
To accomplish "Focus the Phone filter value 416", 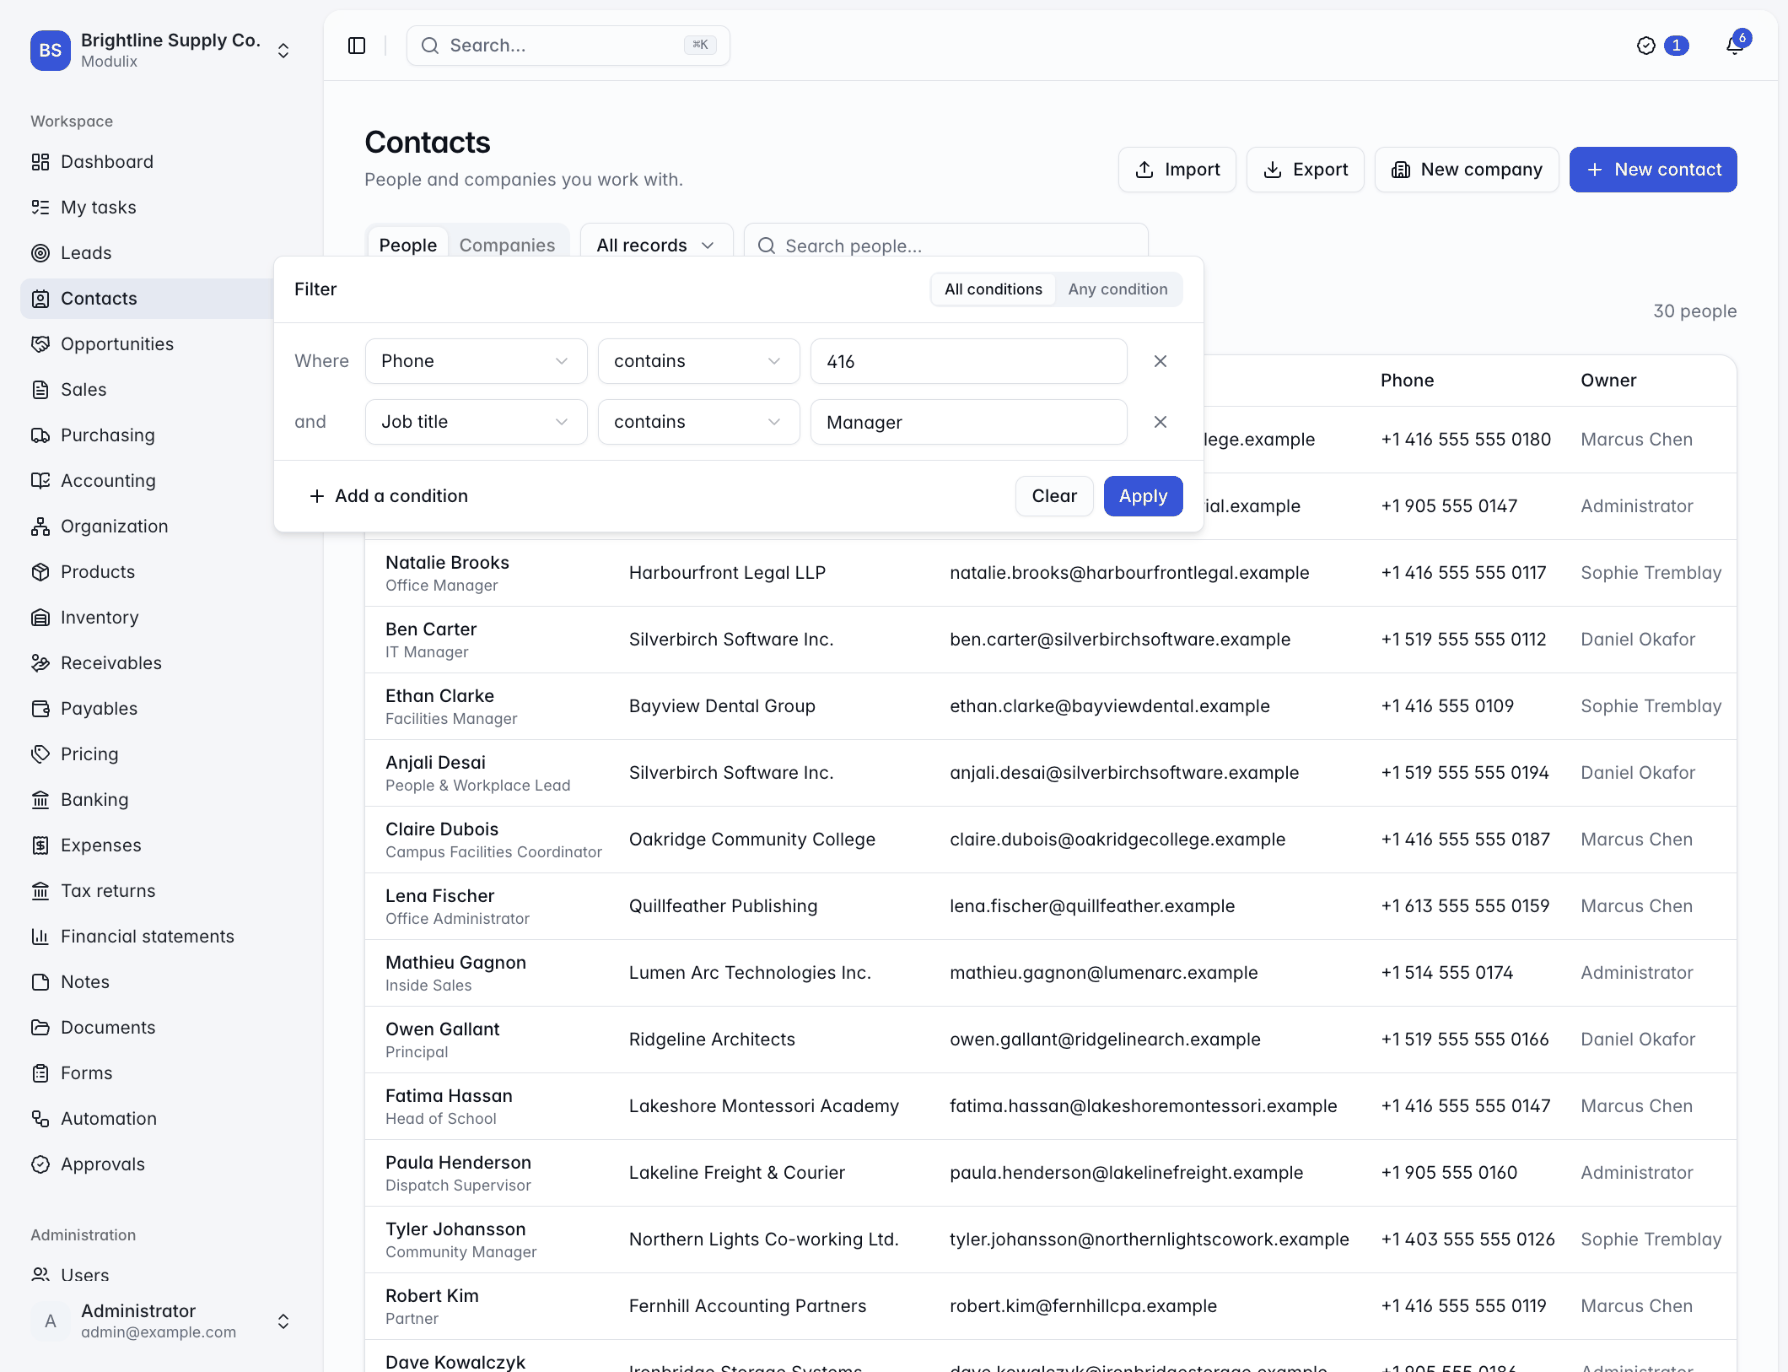I will click(x=968, y=361).
